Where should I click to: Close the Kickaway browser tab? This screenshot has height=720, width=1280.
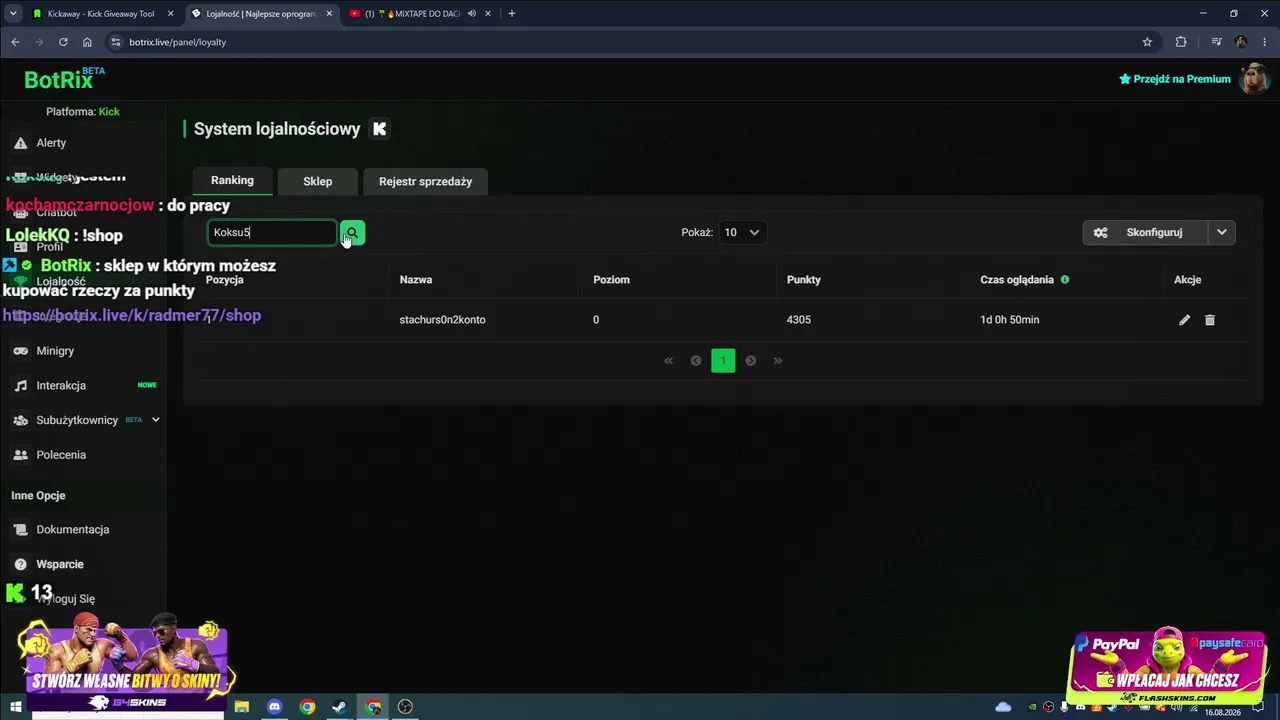170,14
